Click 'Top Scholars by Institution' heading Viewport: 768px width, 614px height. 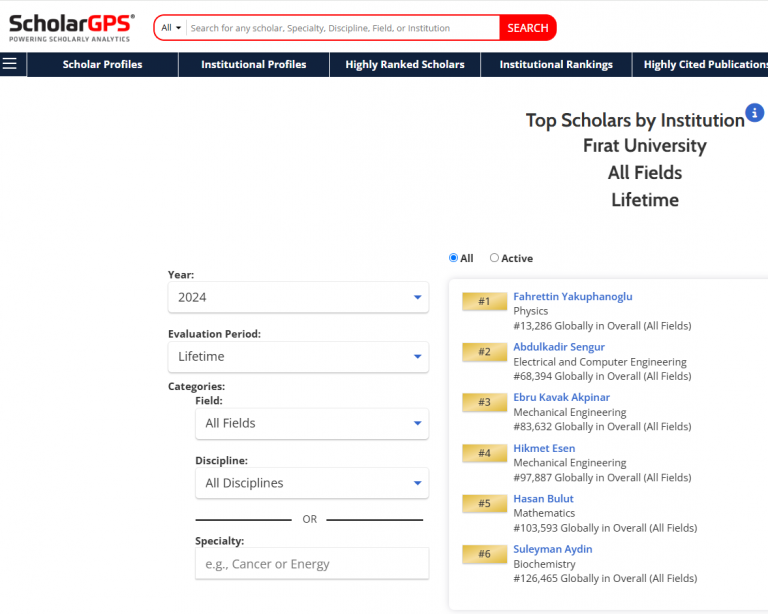(x=635, y=120)
